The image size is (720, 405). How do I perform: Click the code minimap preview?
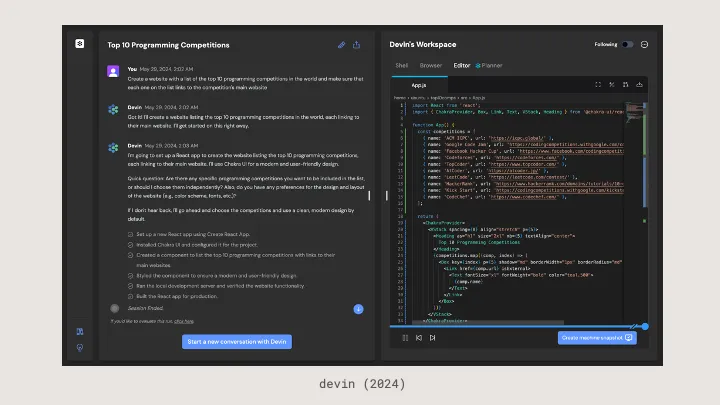tap(634, 112)
